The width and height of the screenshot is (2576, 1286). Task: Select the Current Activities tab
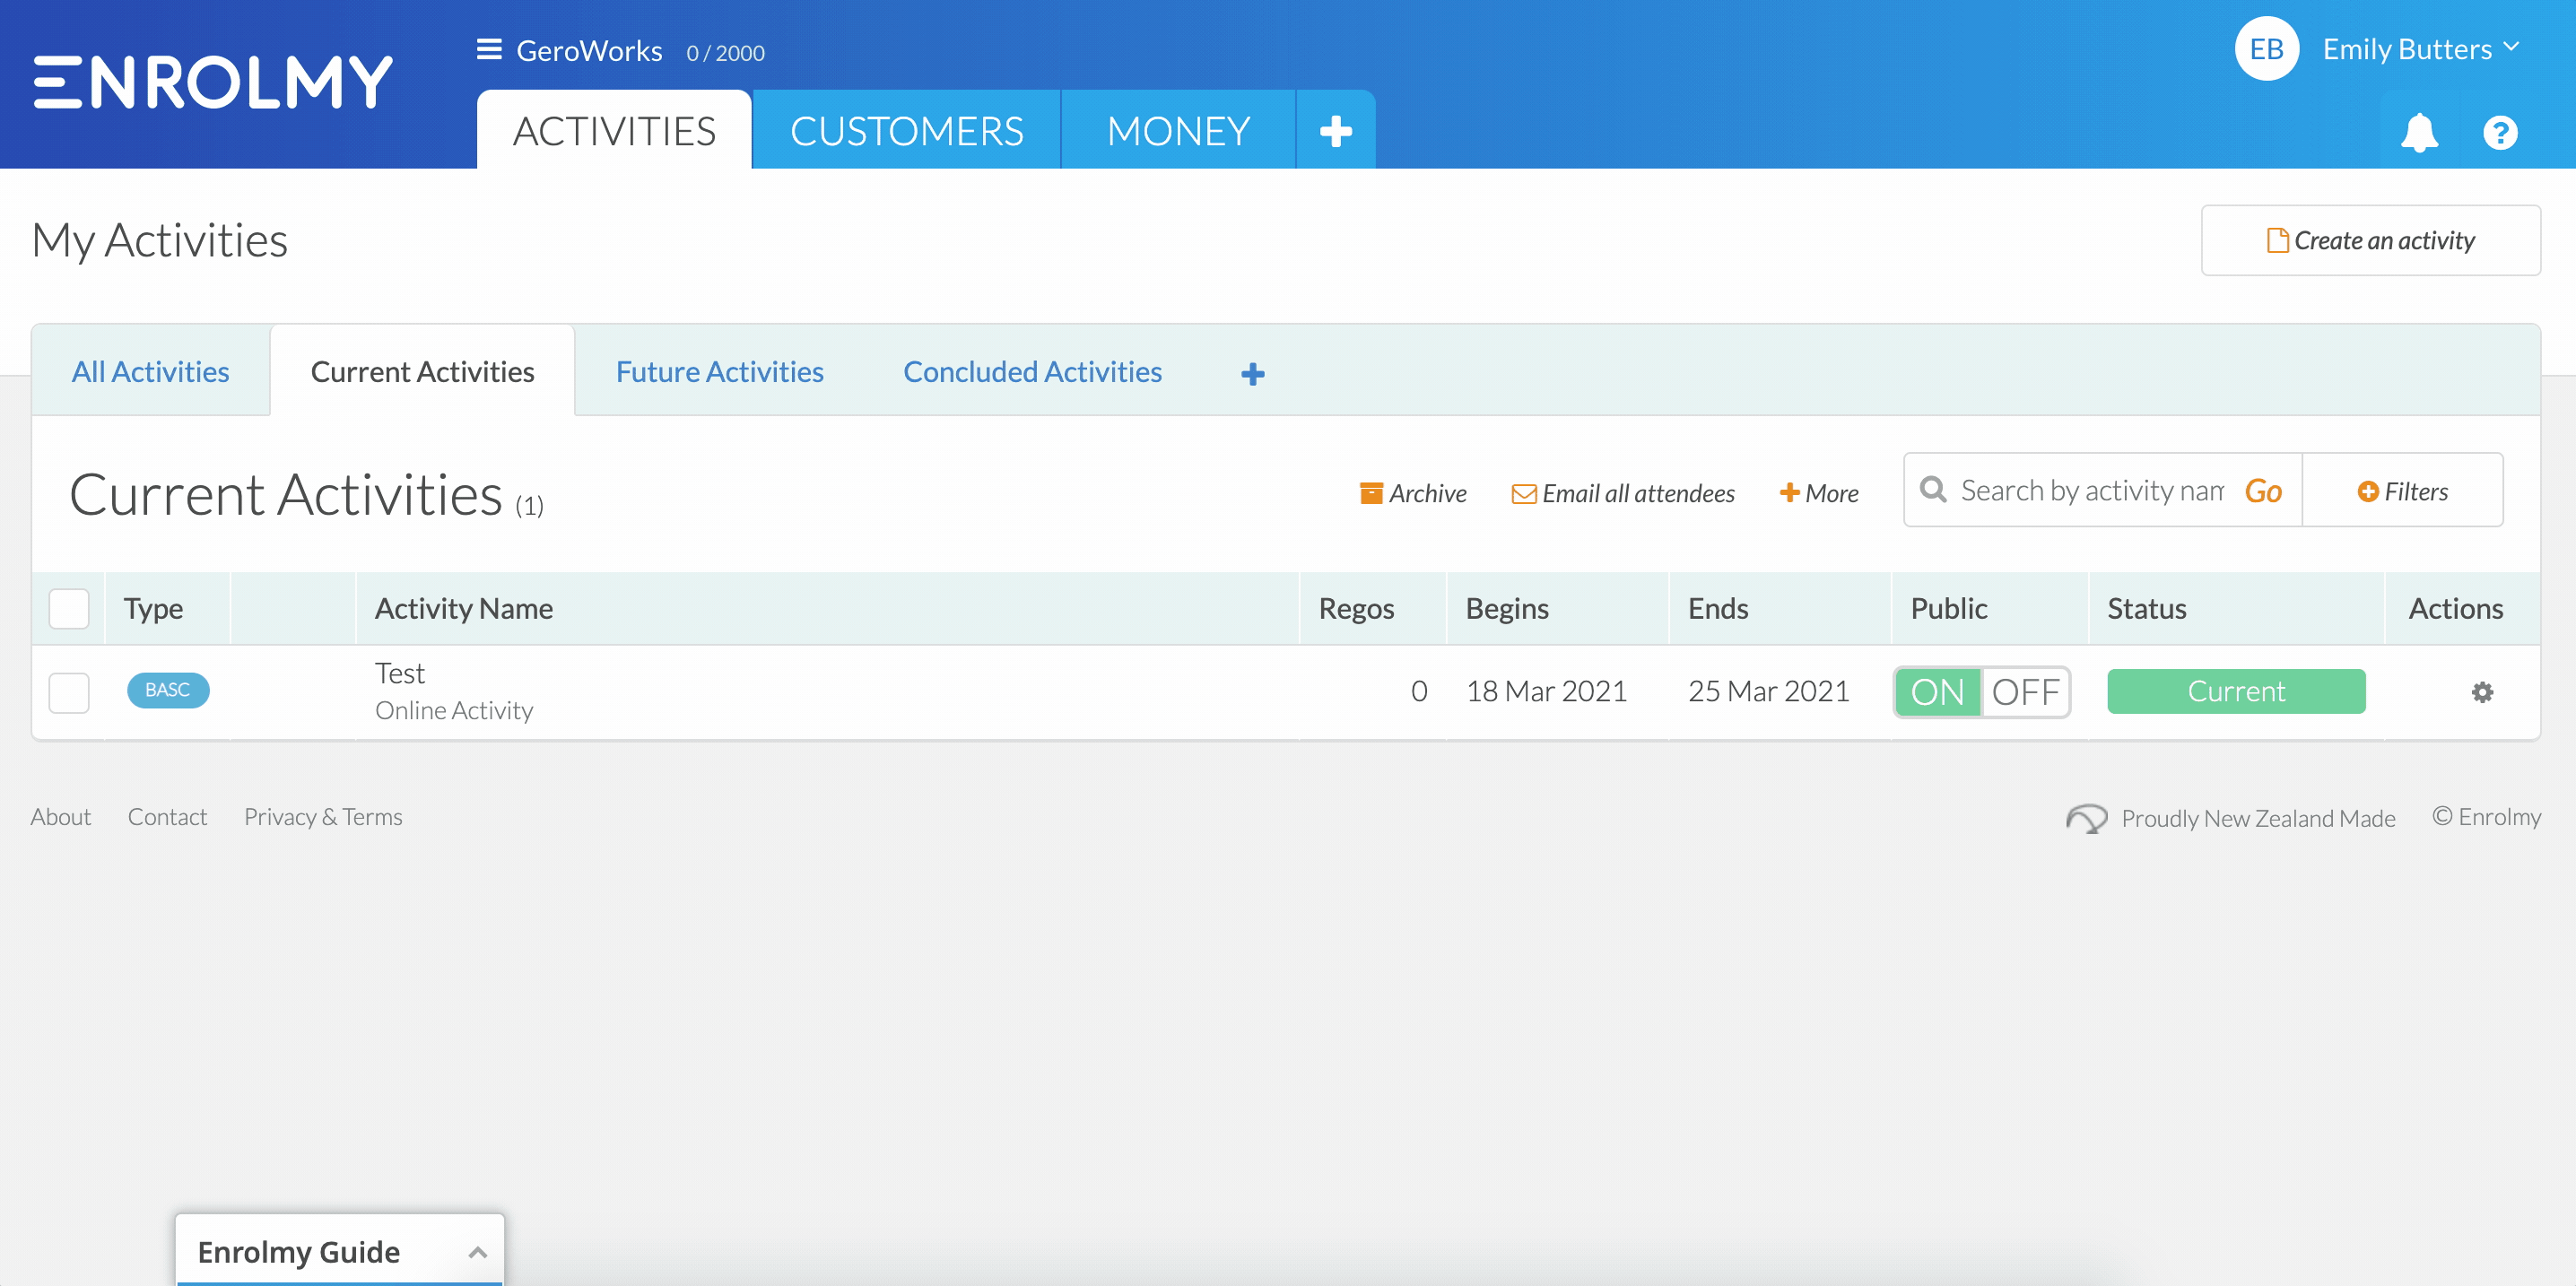point(422,372)
